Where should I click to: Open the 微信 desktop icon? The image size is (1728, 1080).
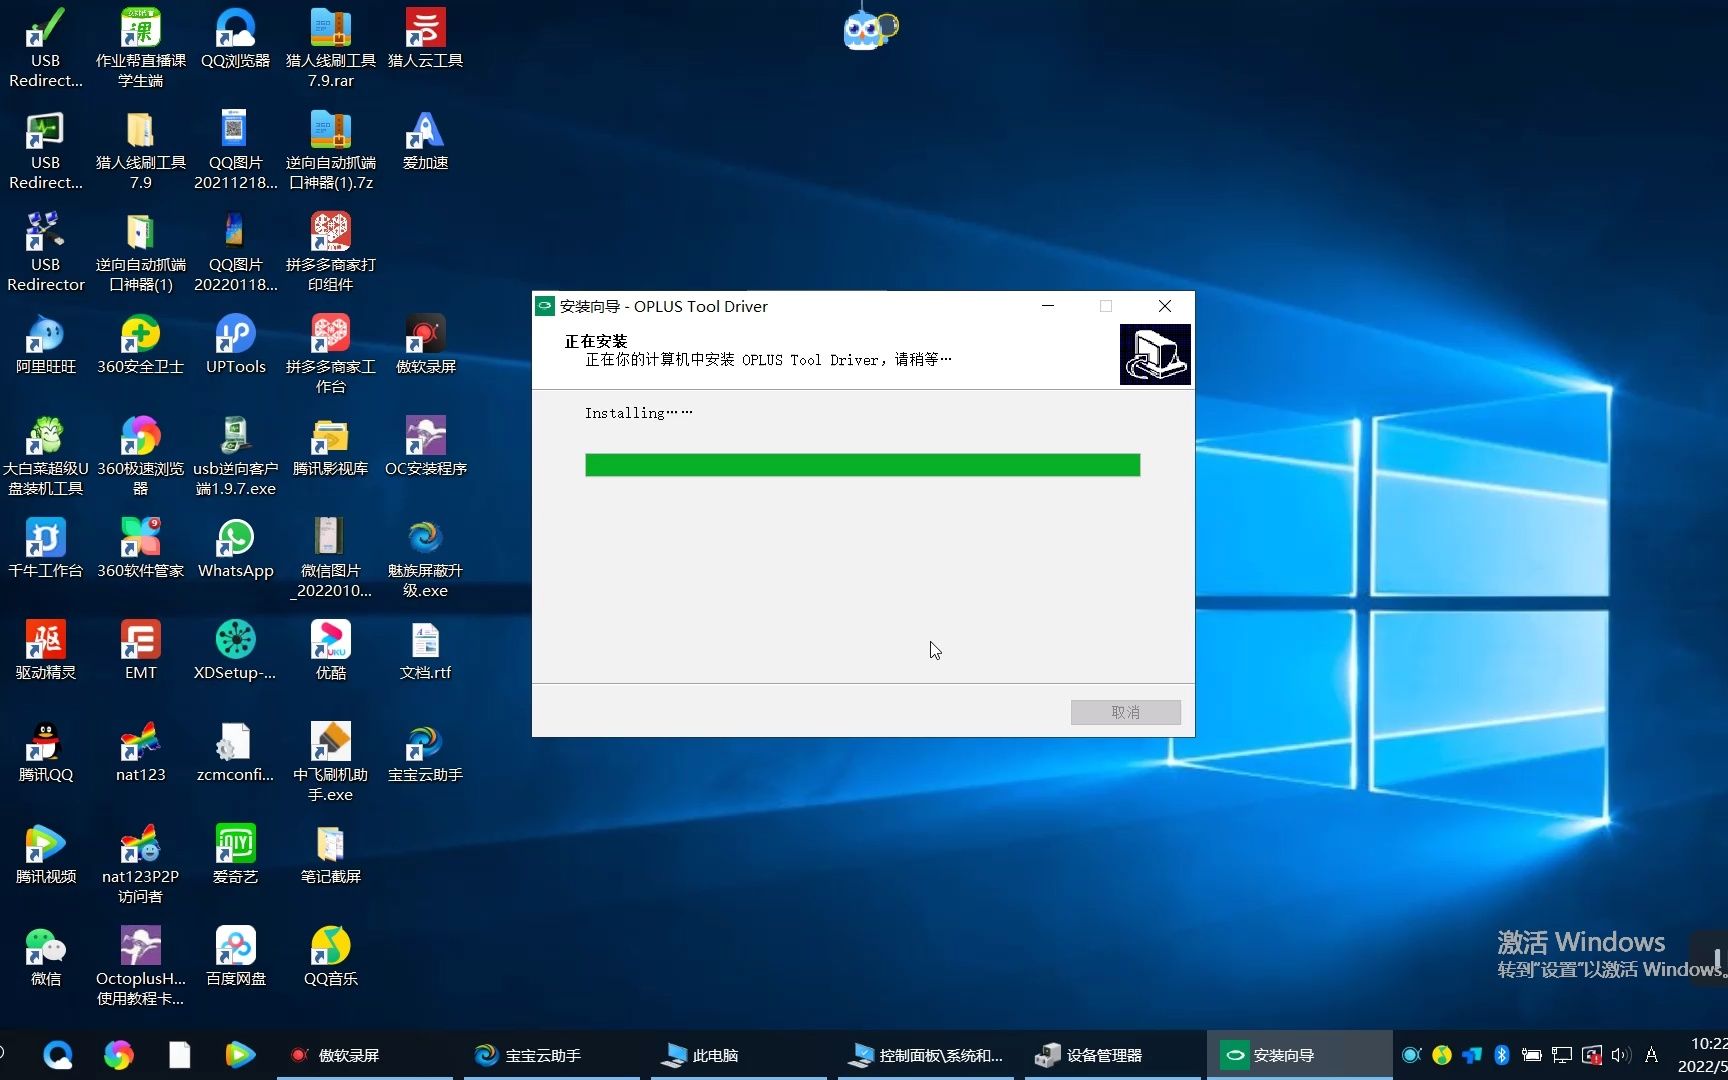click(x=46, y=957)
